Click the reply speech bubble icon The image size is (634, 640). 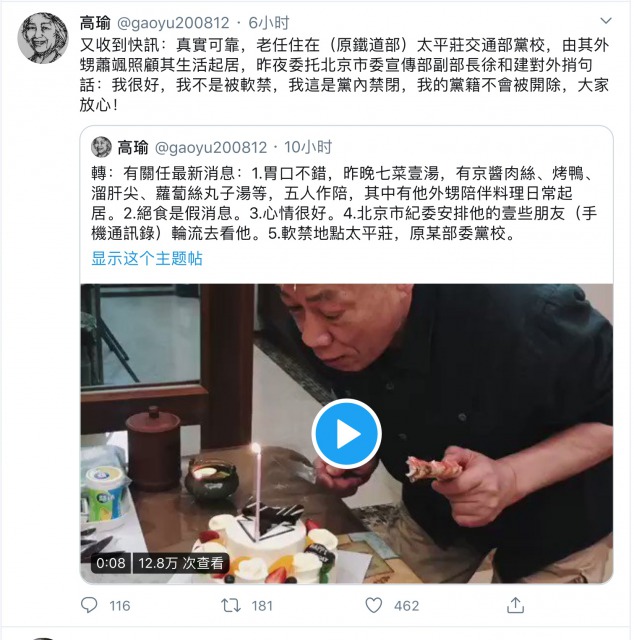[89, 605]
